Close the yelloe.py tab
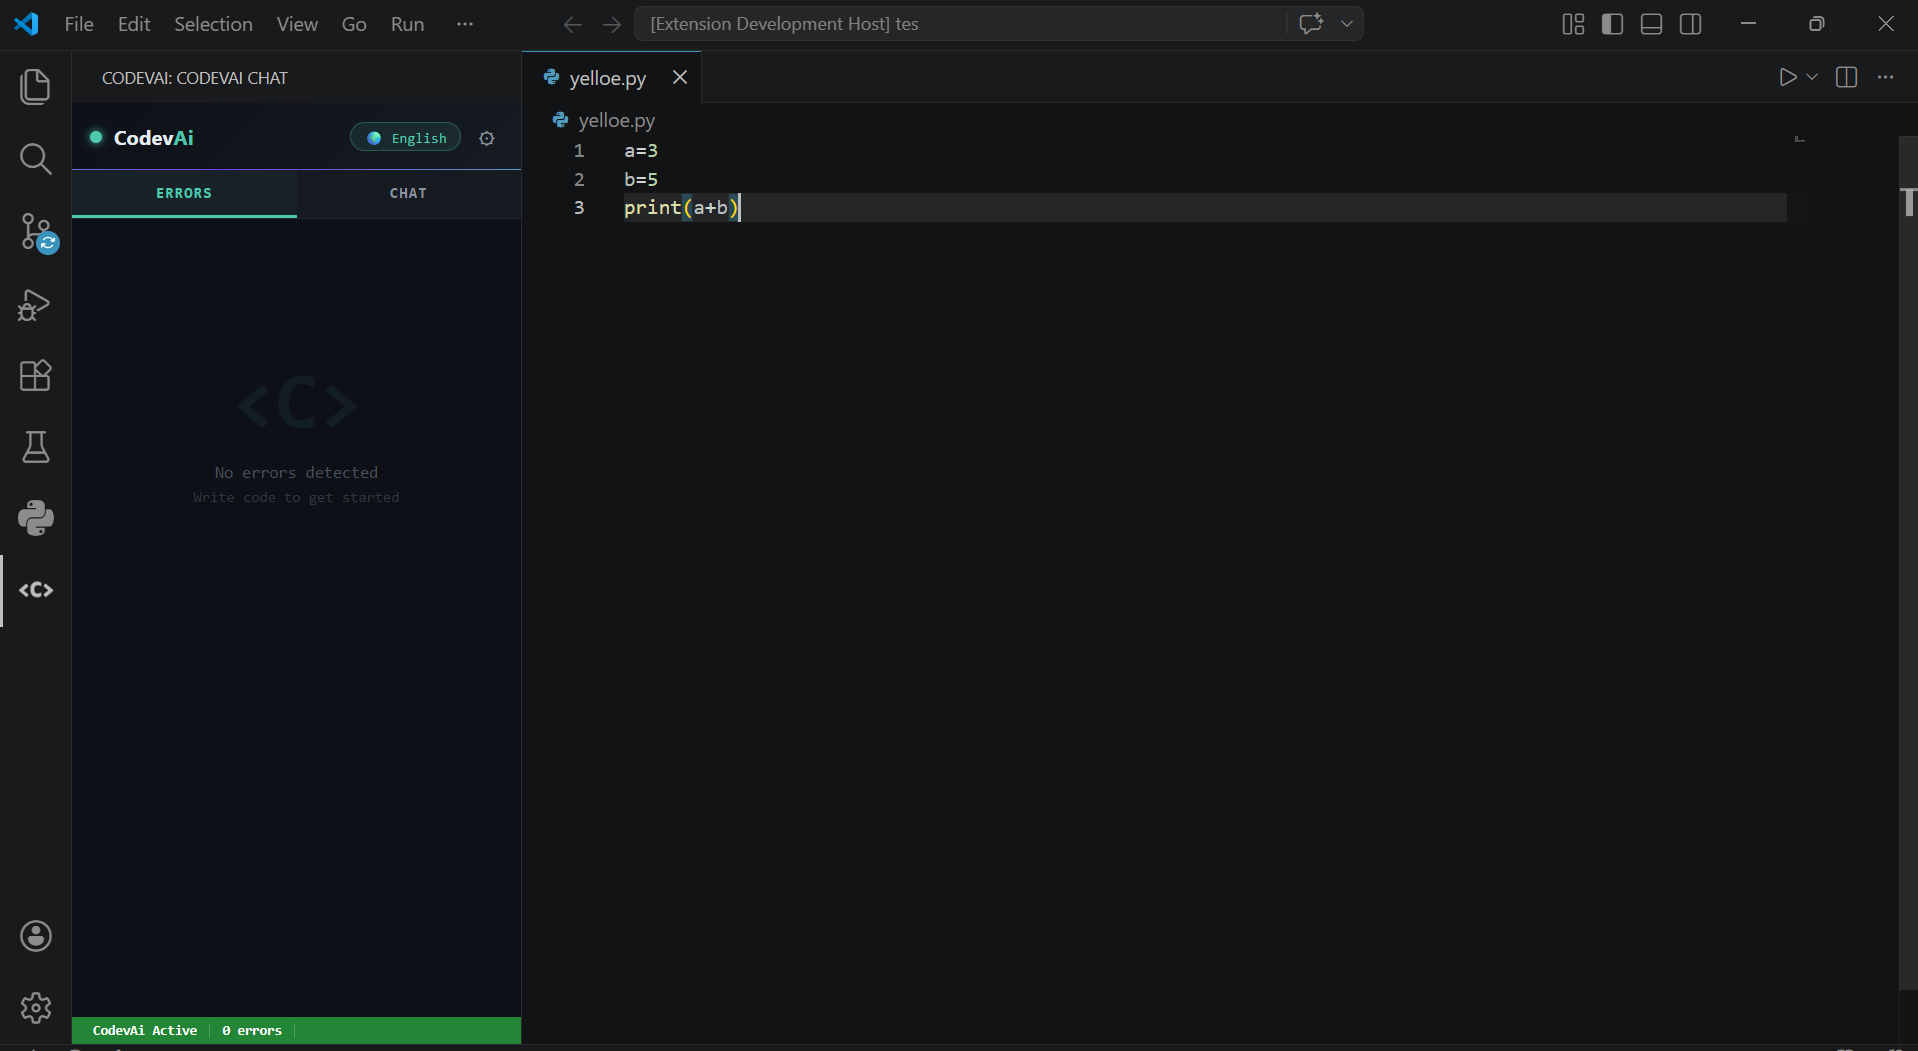The image size is (1918, 1051). [x=680, y=77]
